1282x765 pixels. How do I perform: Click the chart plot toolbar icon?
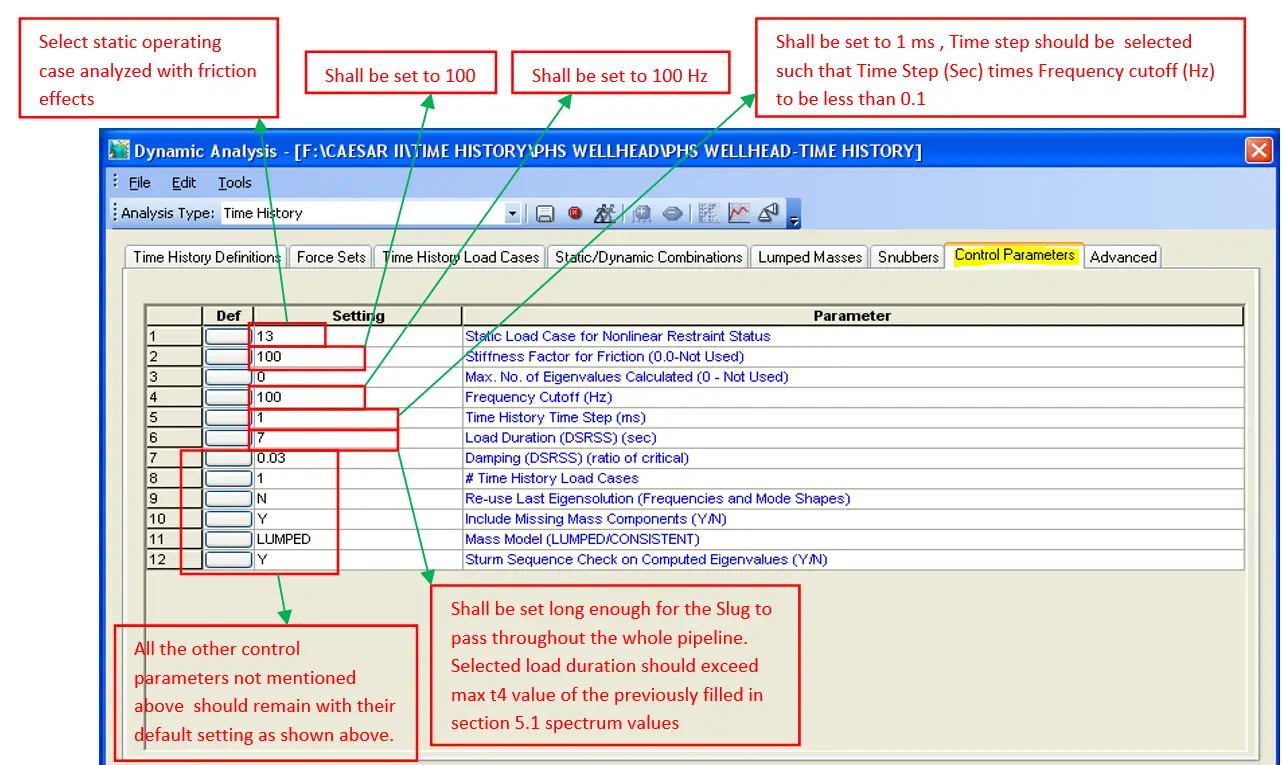739,213
